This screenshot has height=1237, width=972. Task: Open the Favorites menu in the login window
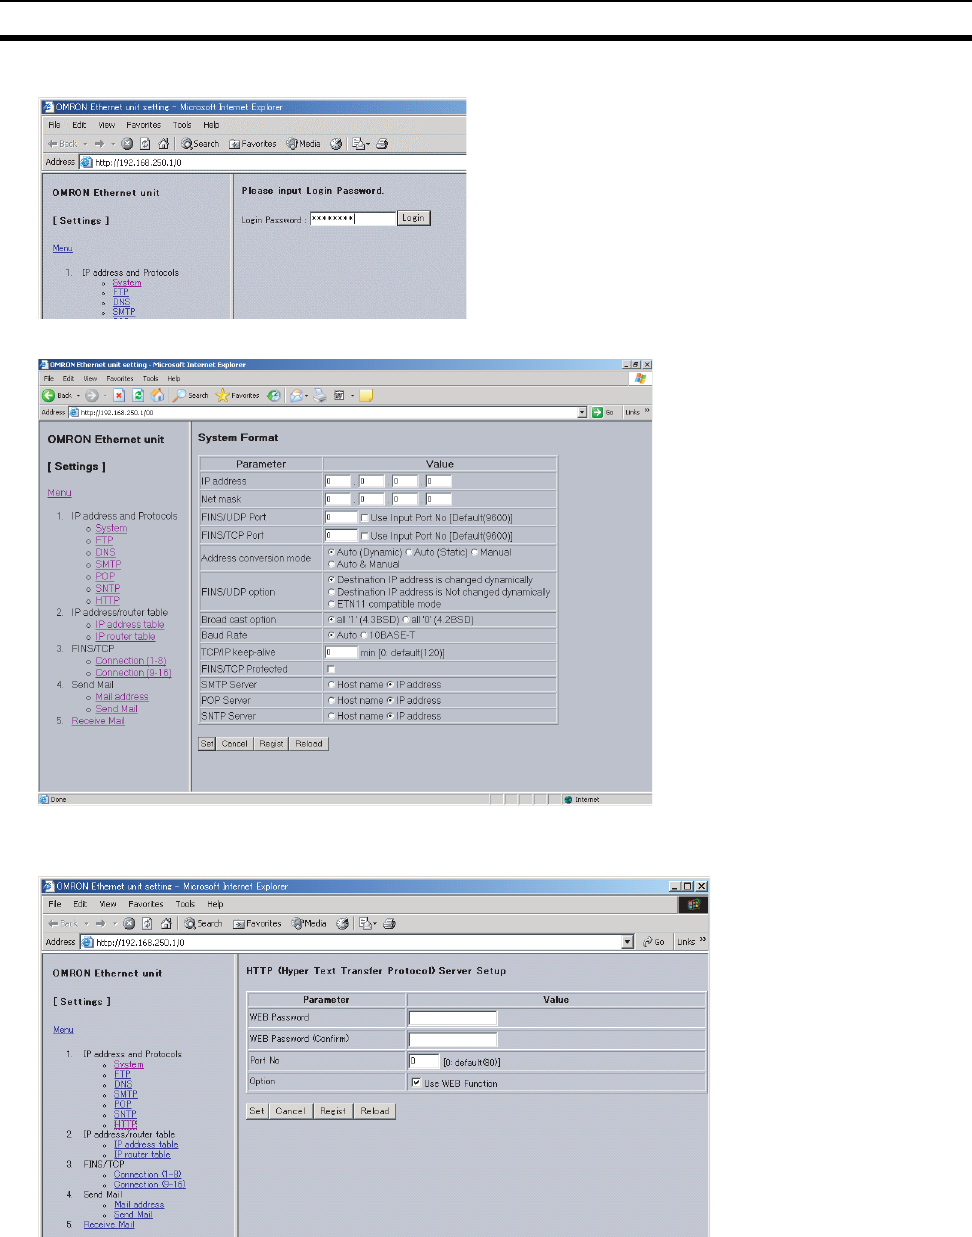(144, 126)
